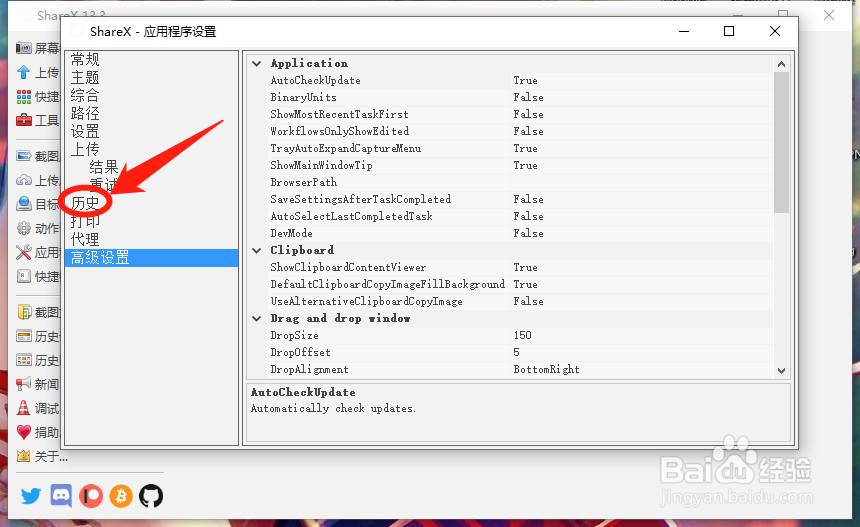
Task: Click the 调试 traffic cone icon
Action: (x=24, y=408)
